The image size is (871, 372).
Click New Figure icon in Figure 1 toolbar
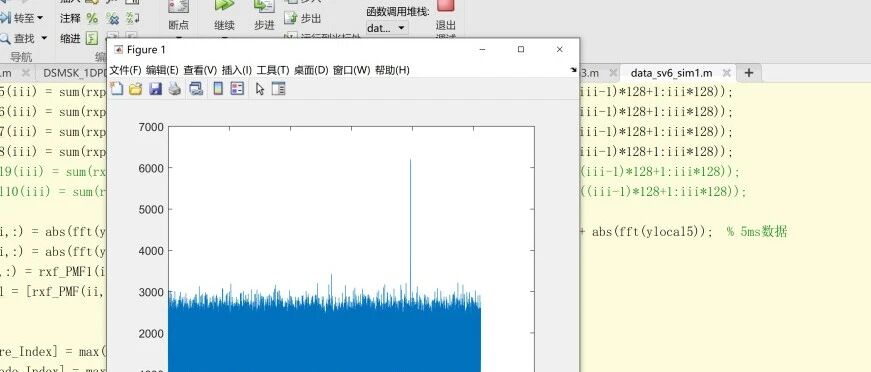click(116, 89)
